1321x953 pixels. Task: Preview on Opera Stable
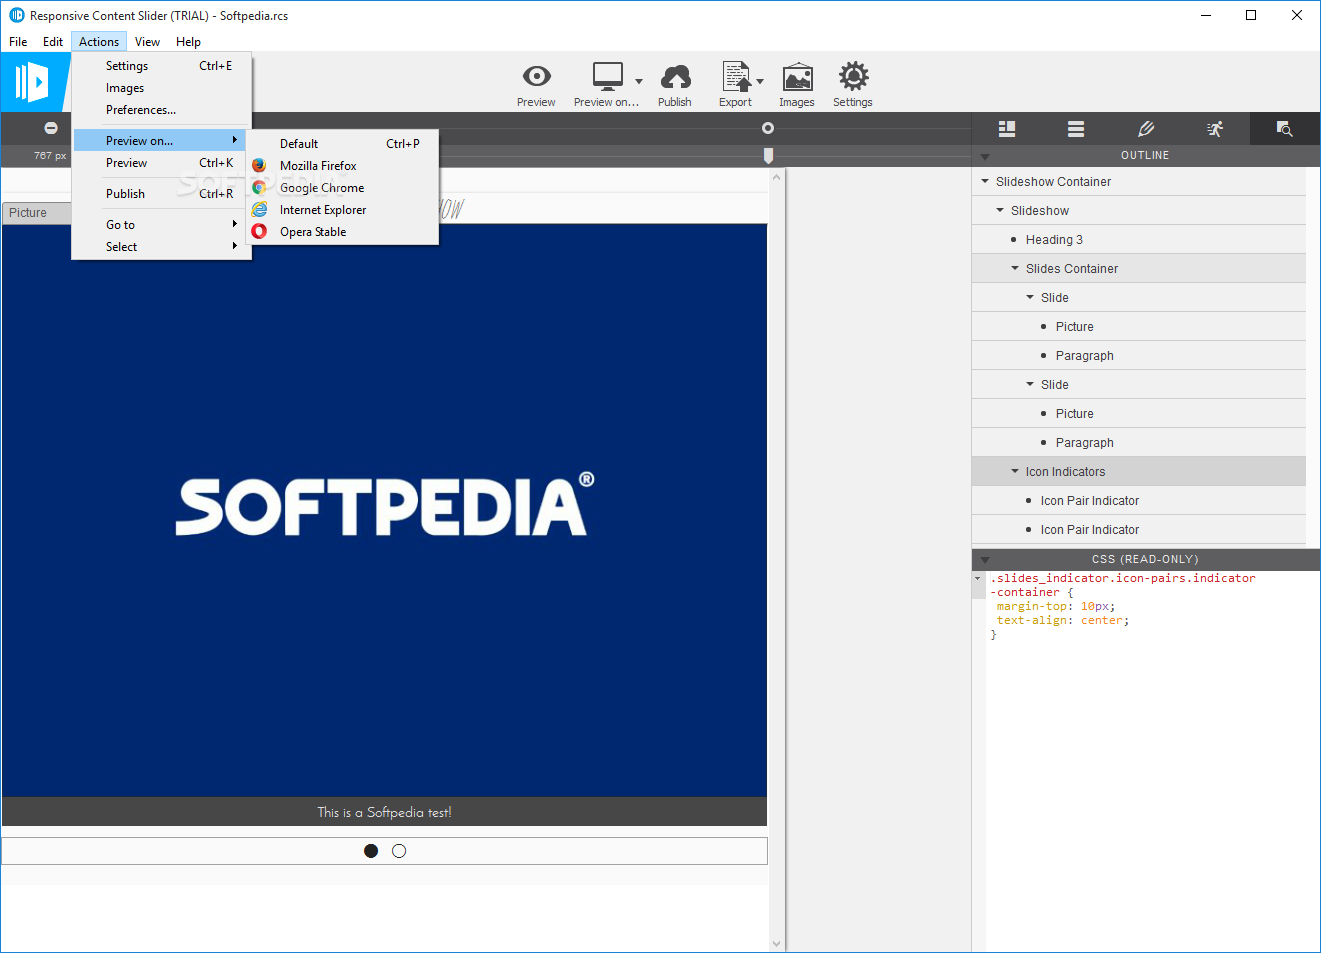pos(343,232)
